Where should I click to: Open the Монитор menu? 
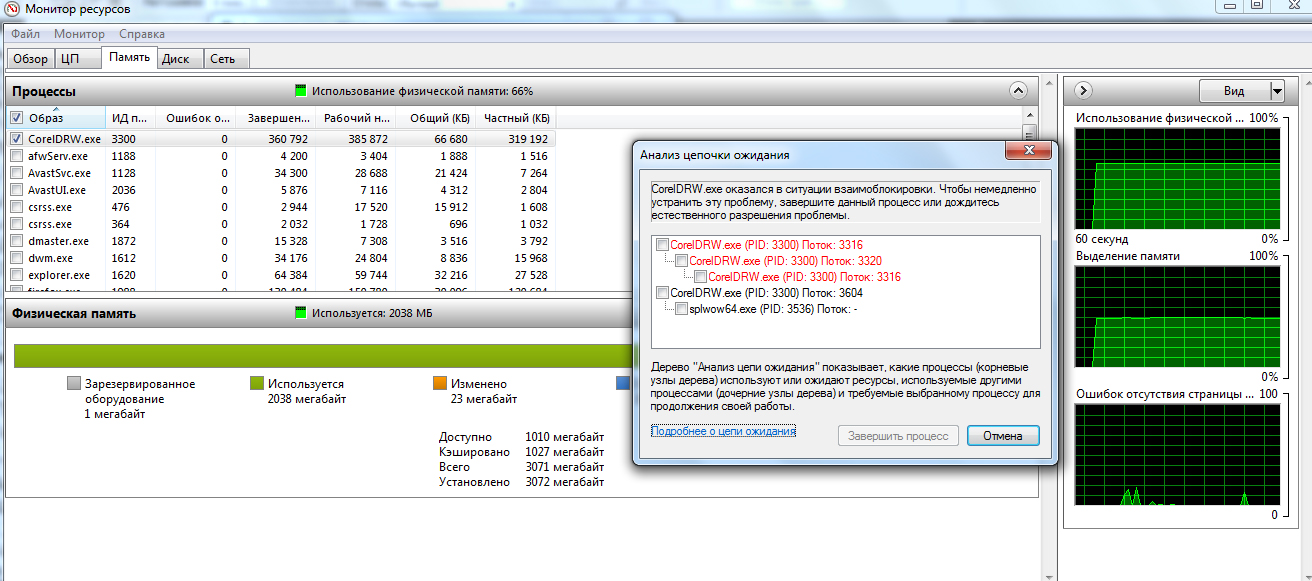(x=79, y=34)
